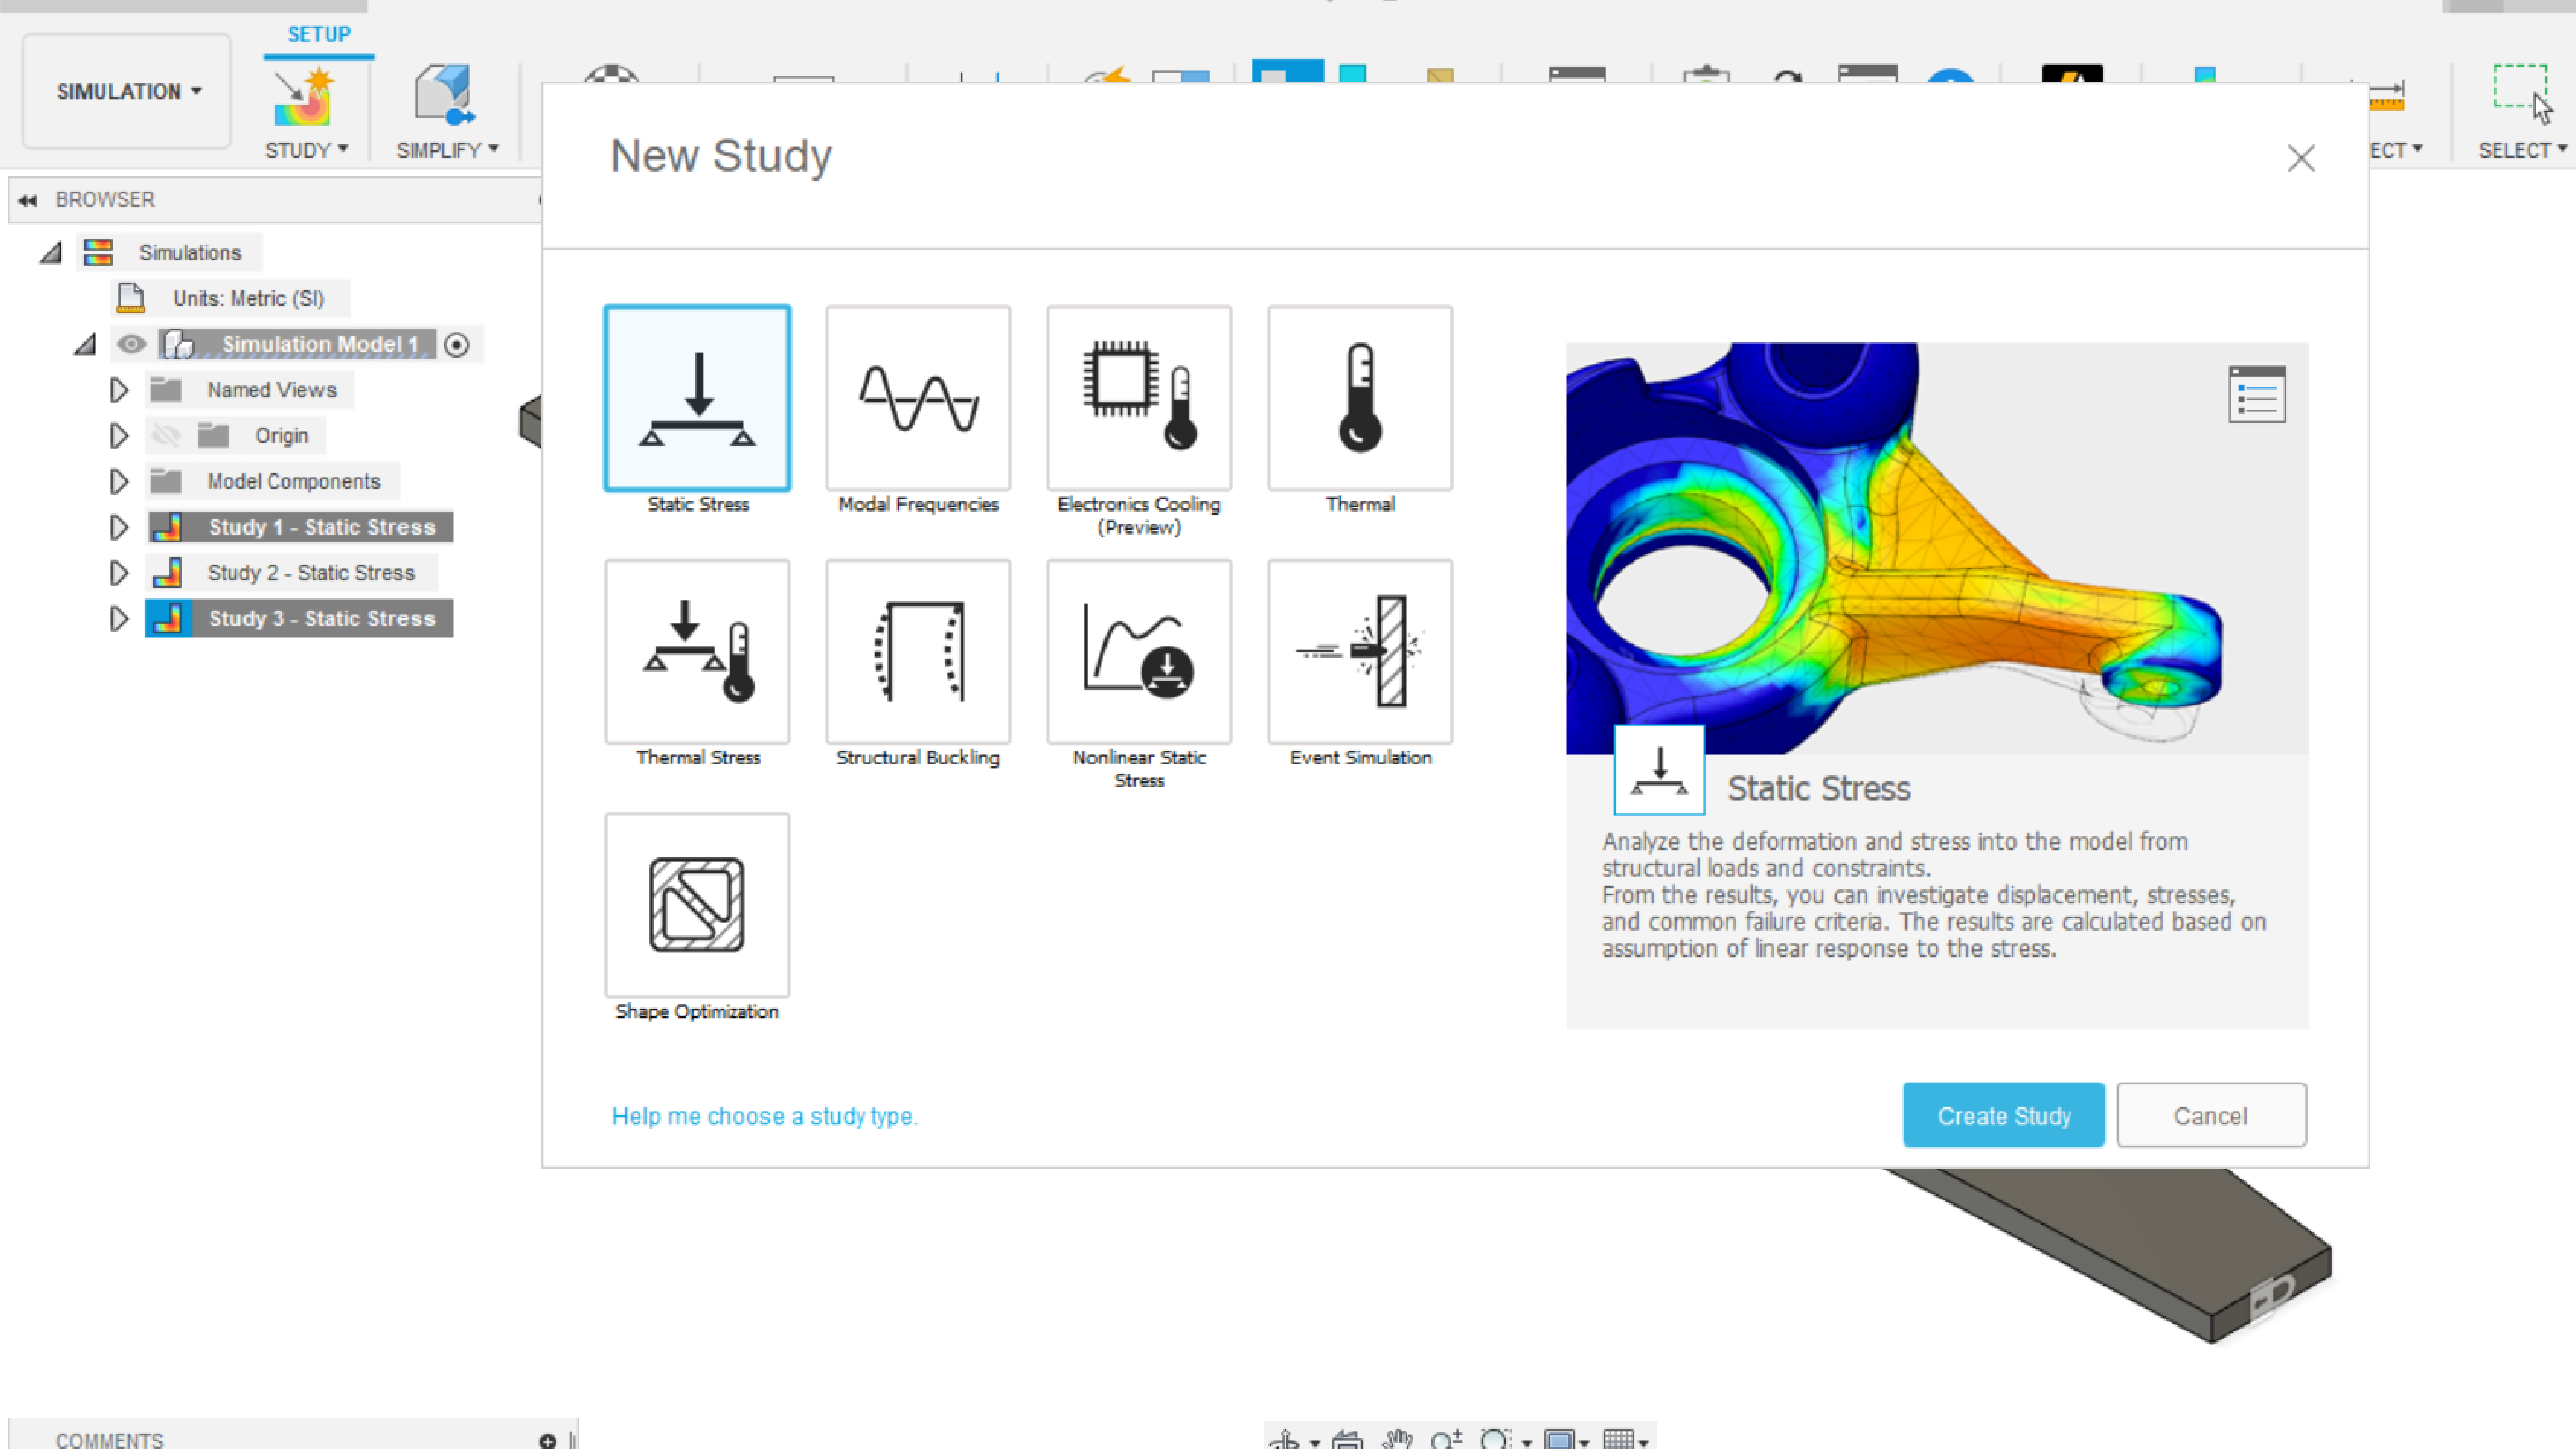The image size is (2576, 1449).
Task: Expand Study 2 - Static Stress node
Action: 119,573
